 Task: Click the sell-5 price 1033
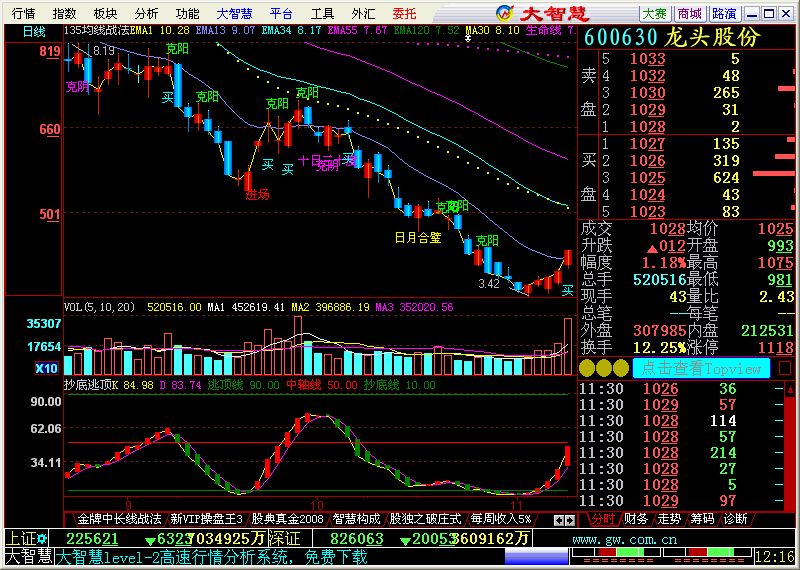coord(647,59)
